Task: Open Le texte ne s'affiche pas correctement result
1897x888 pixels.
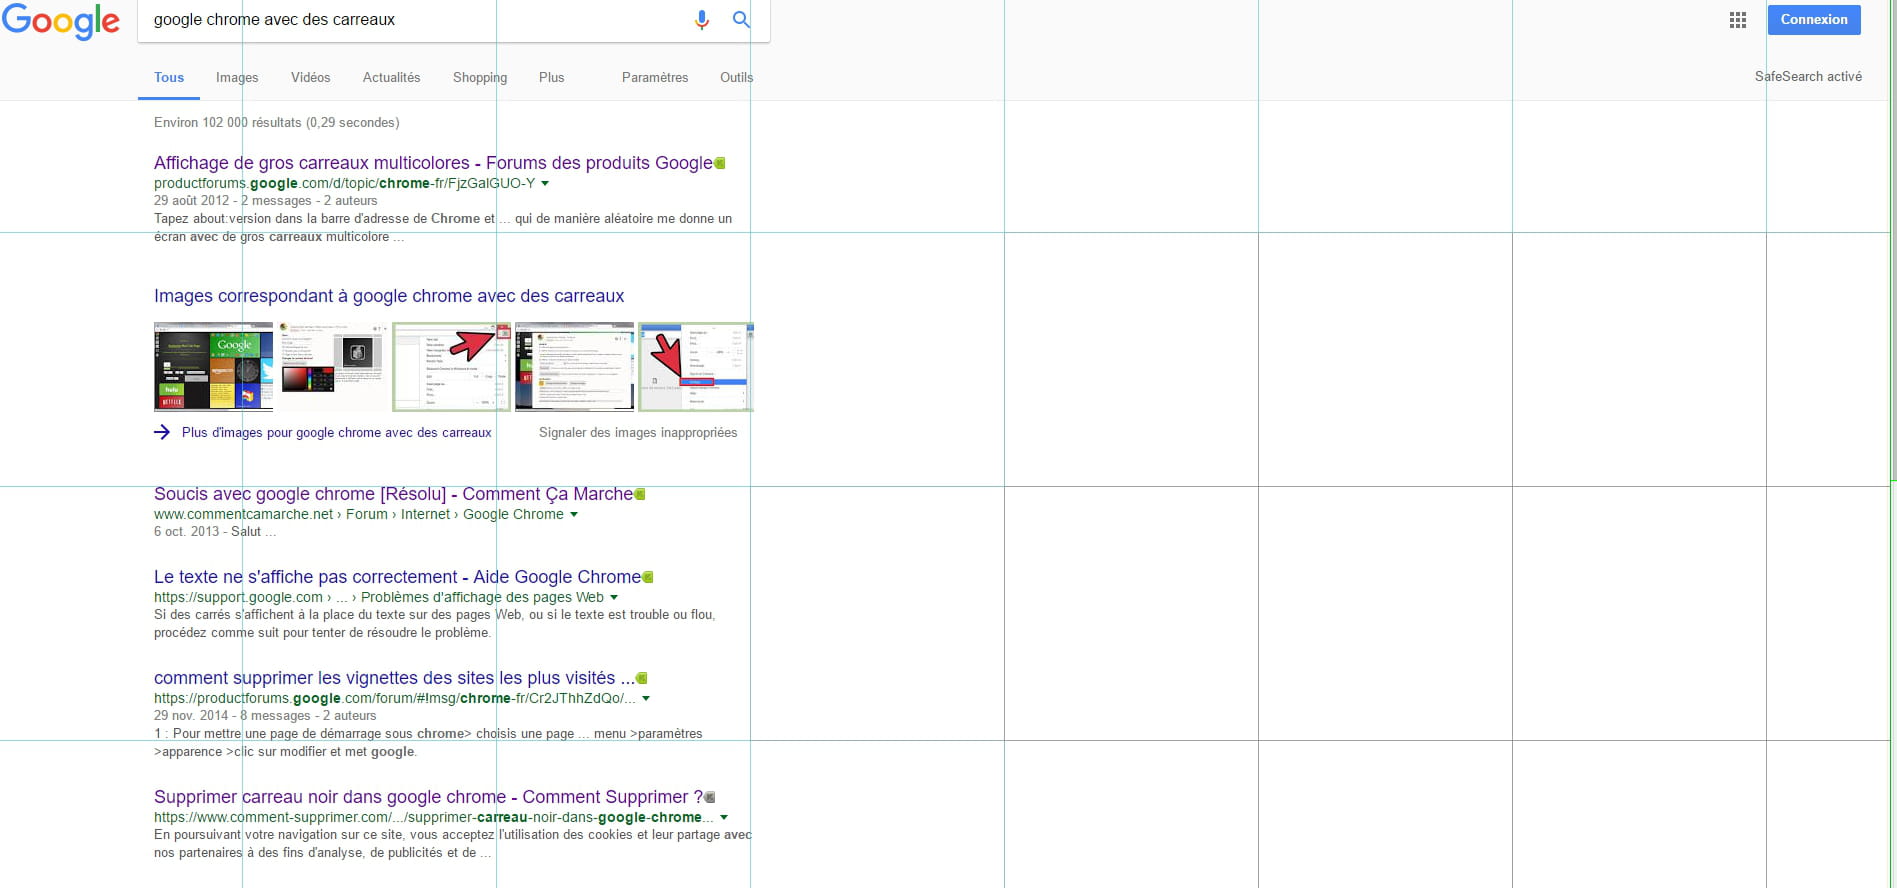Action: (x=397, y=577)
